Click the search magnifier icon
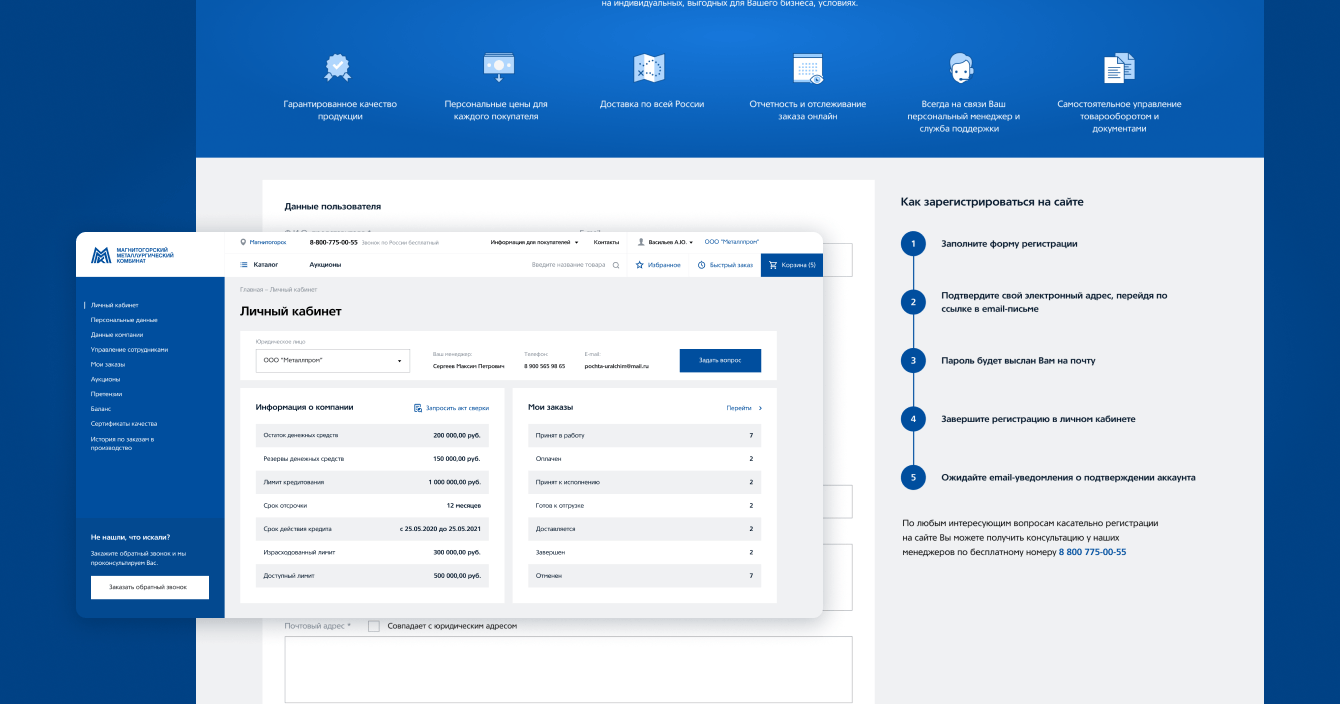This screenshot has height=704, width=1340. (616, 265)
